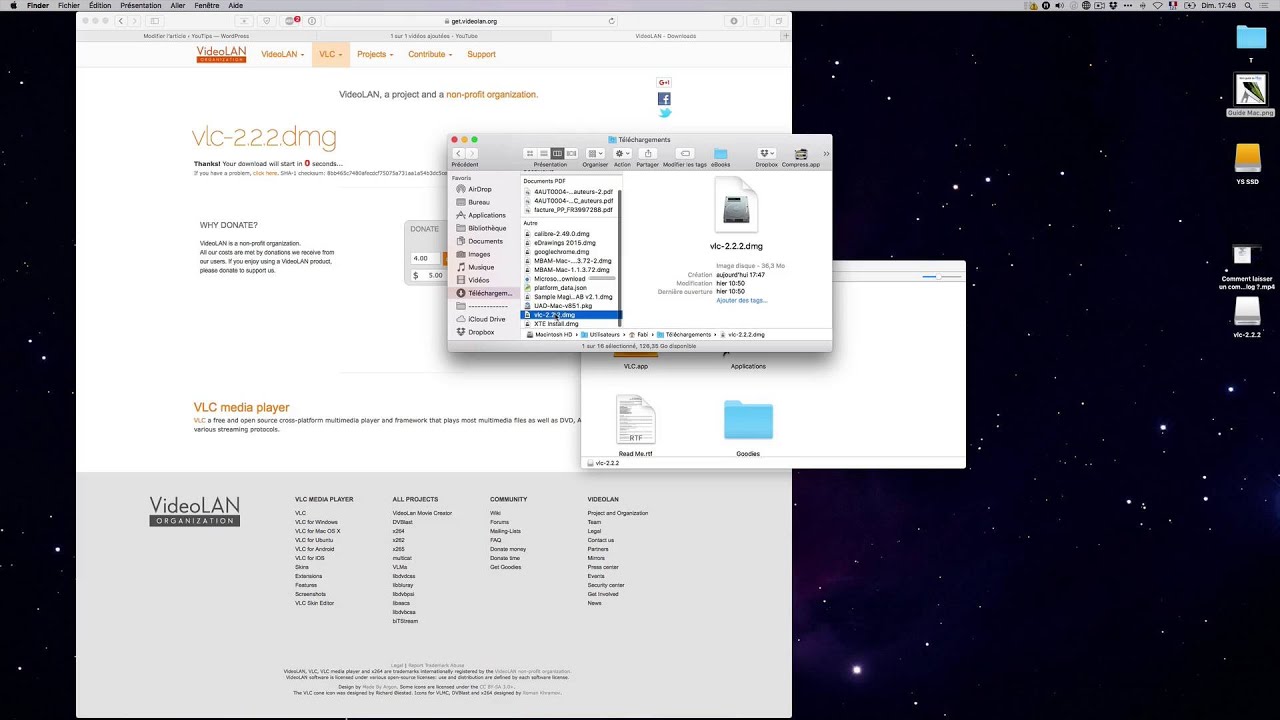This screenshot has width=1280, height=720.
Task: Show more Finder toolbar items chevron
Action: 826,153
